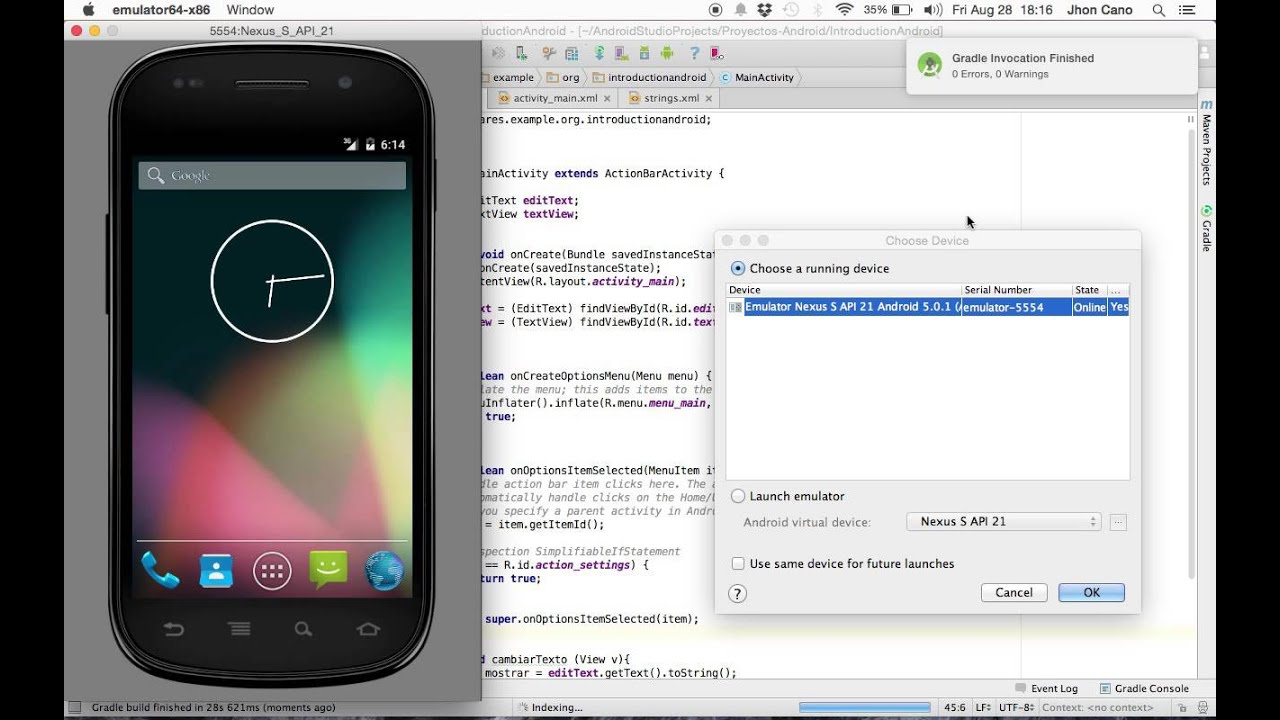Screen dimensions: 1280x720
Task: Click the Gradle Invocation Finished notification
Action: tap(1051, 66)
